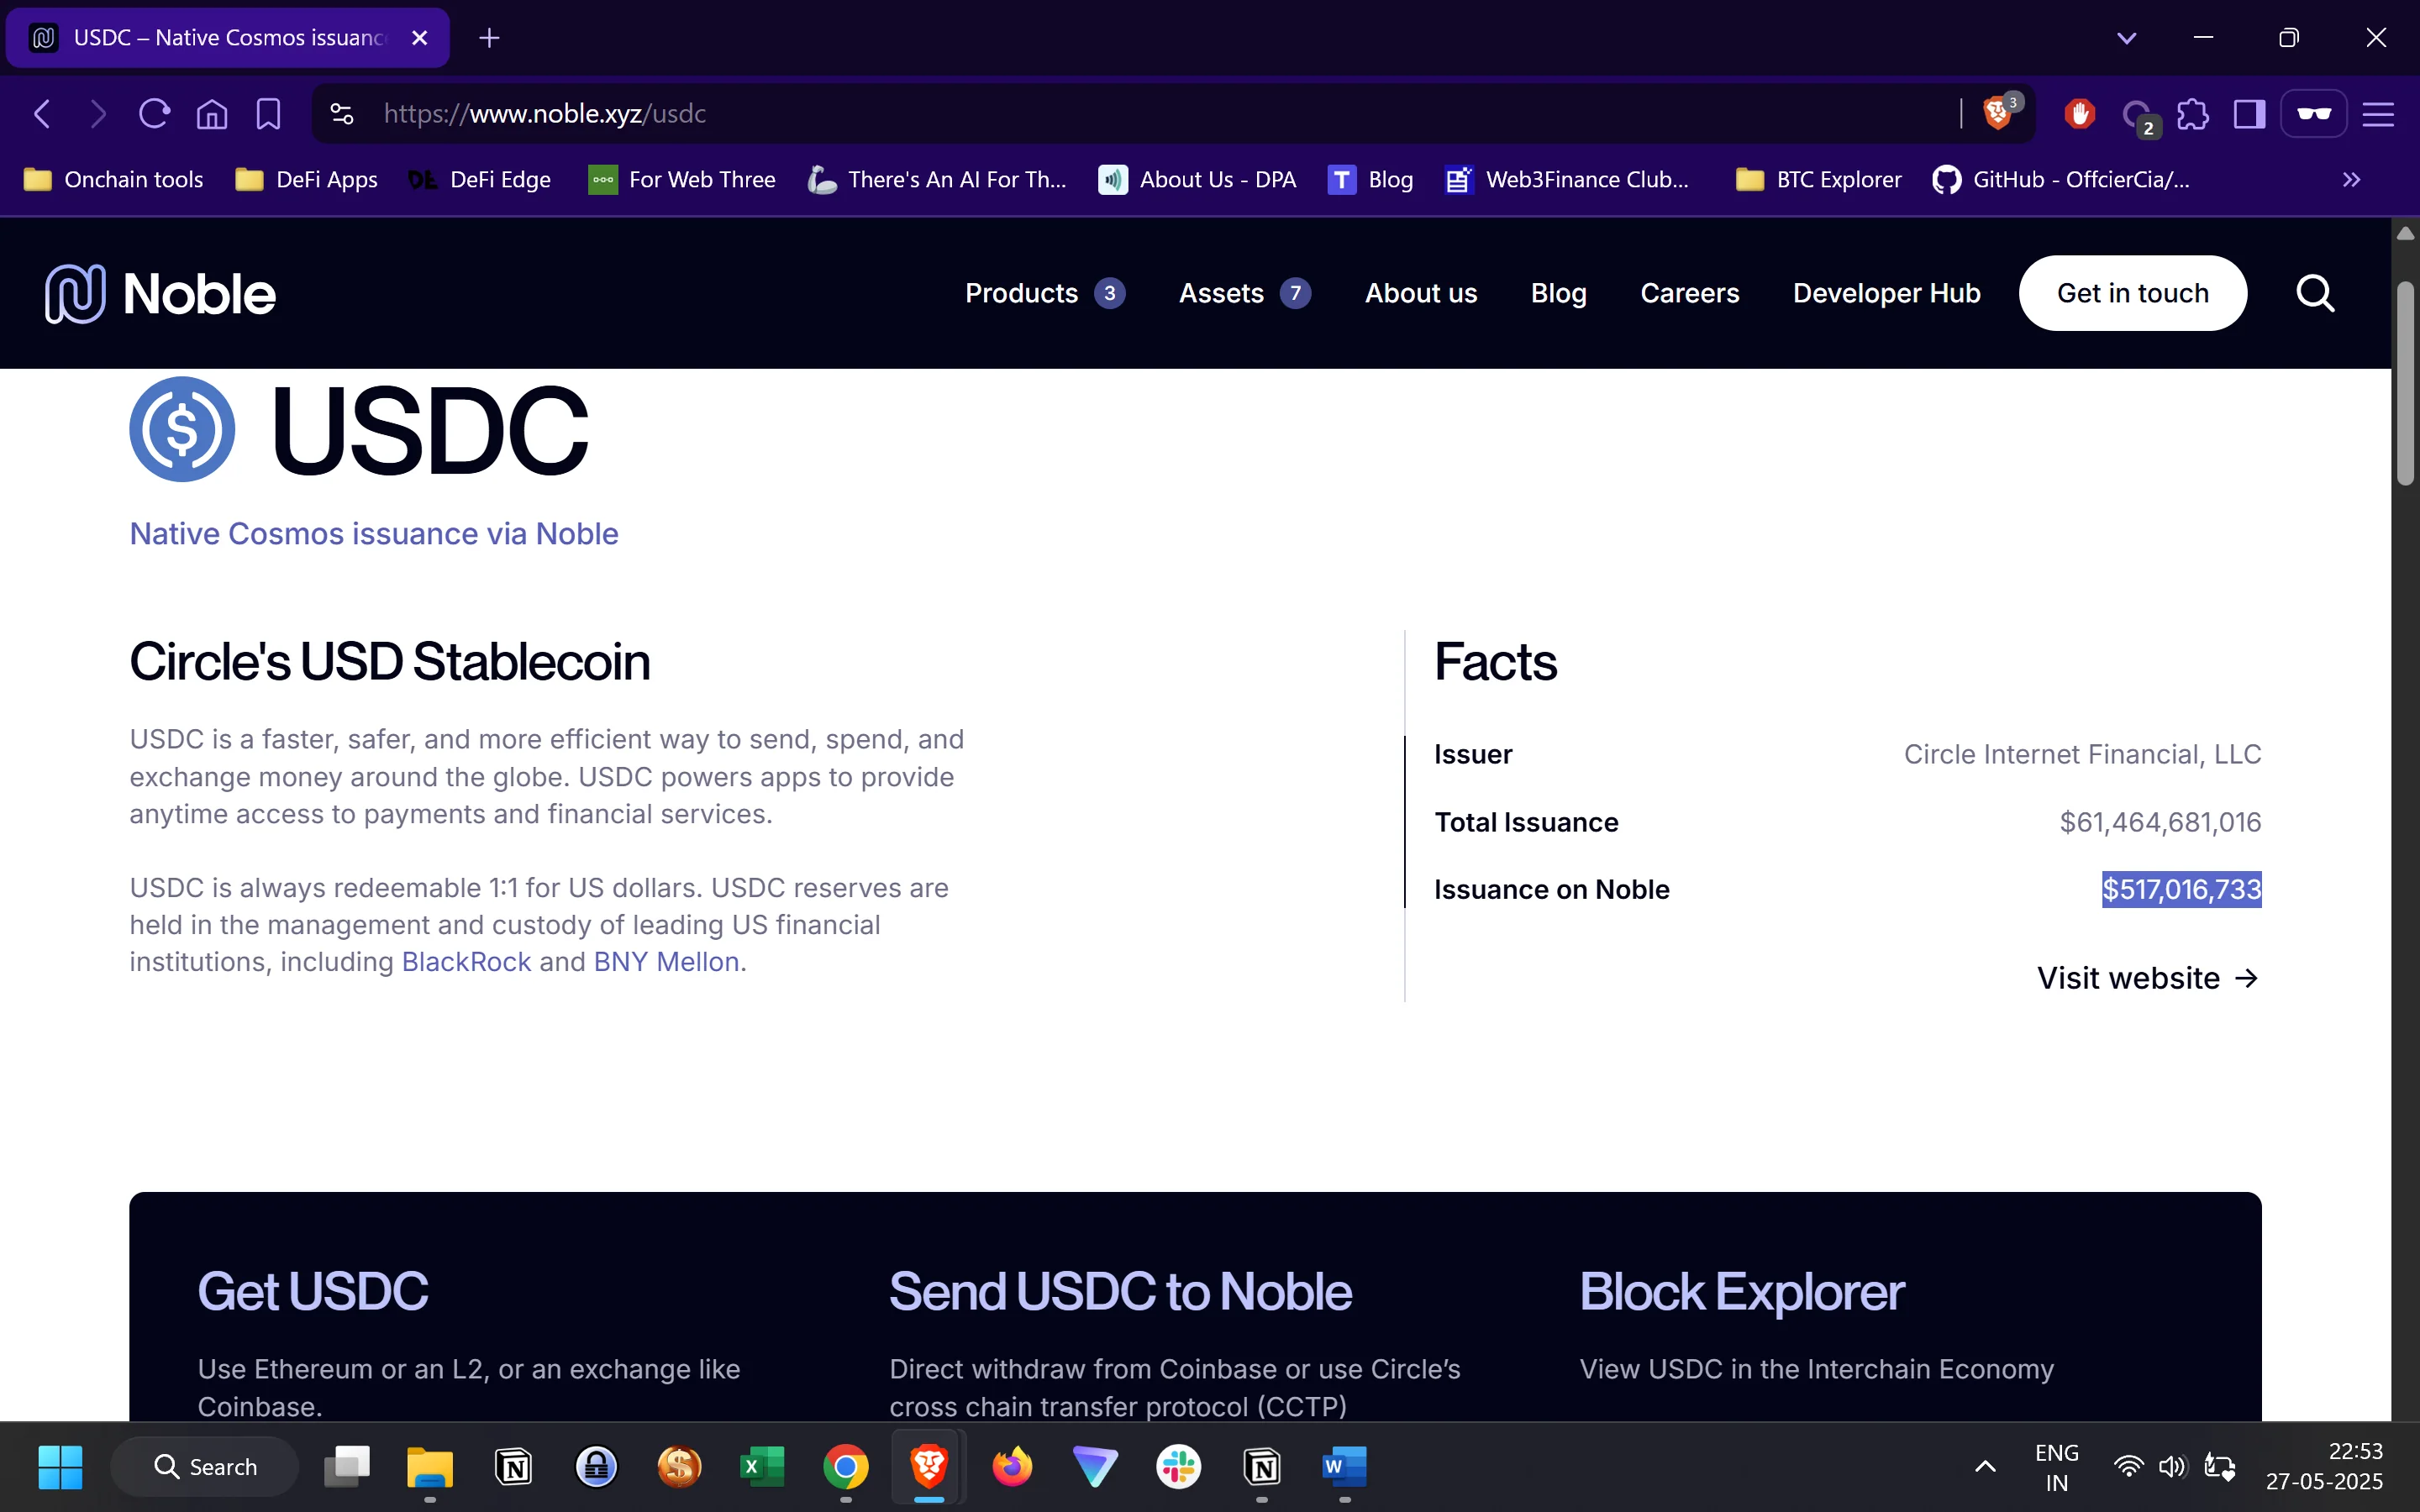Show hidden system tray icons

coord(1985,1467)
